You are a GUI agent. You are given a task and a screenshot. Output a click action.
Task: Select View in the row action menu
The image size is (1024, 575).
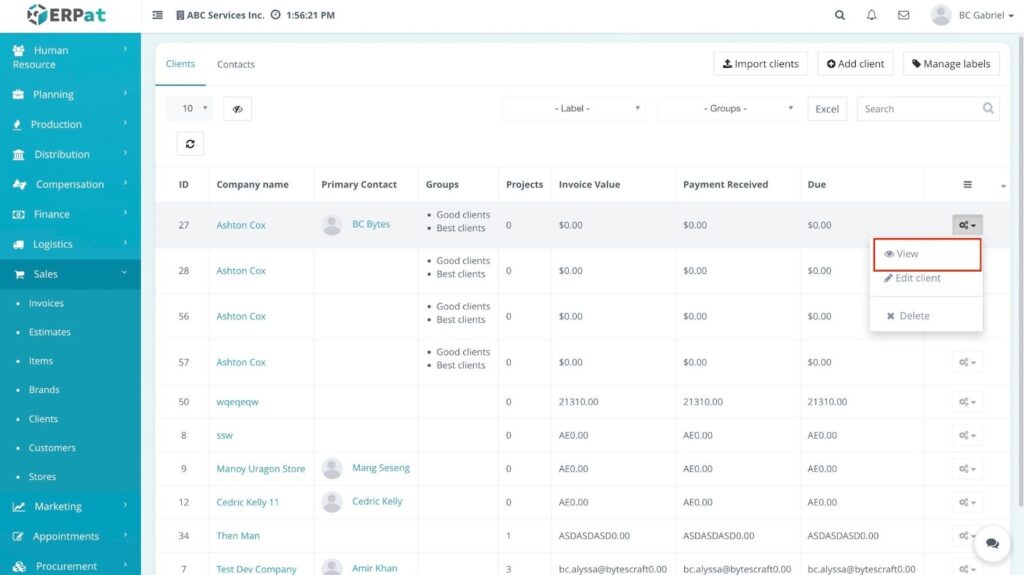click(926, 254)
